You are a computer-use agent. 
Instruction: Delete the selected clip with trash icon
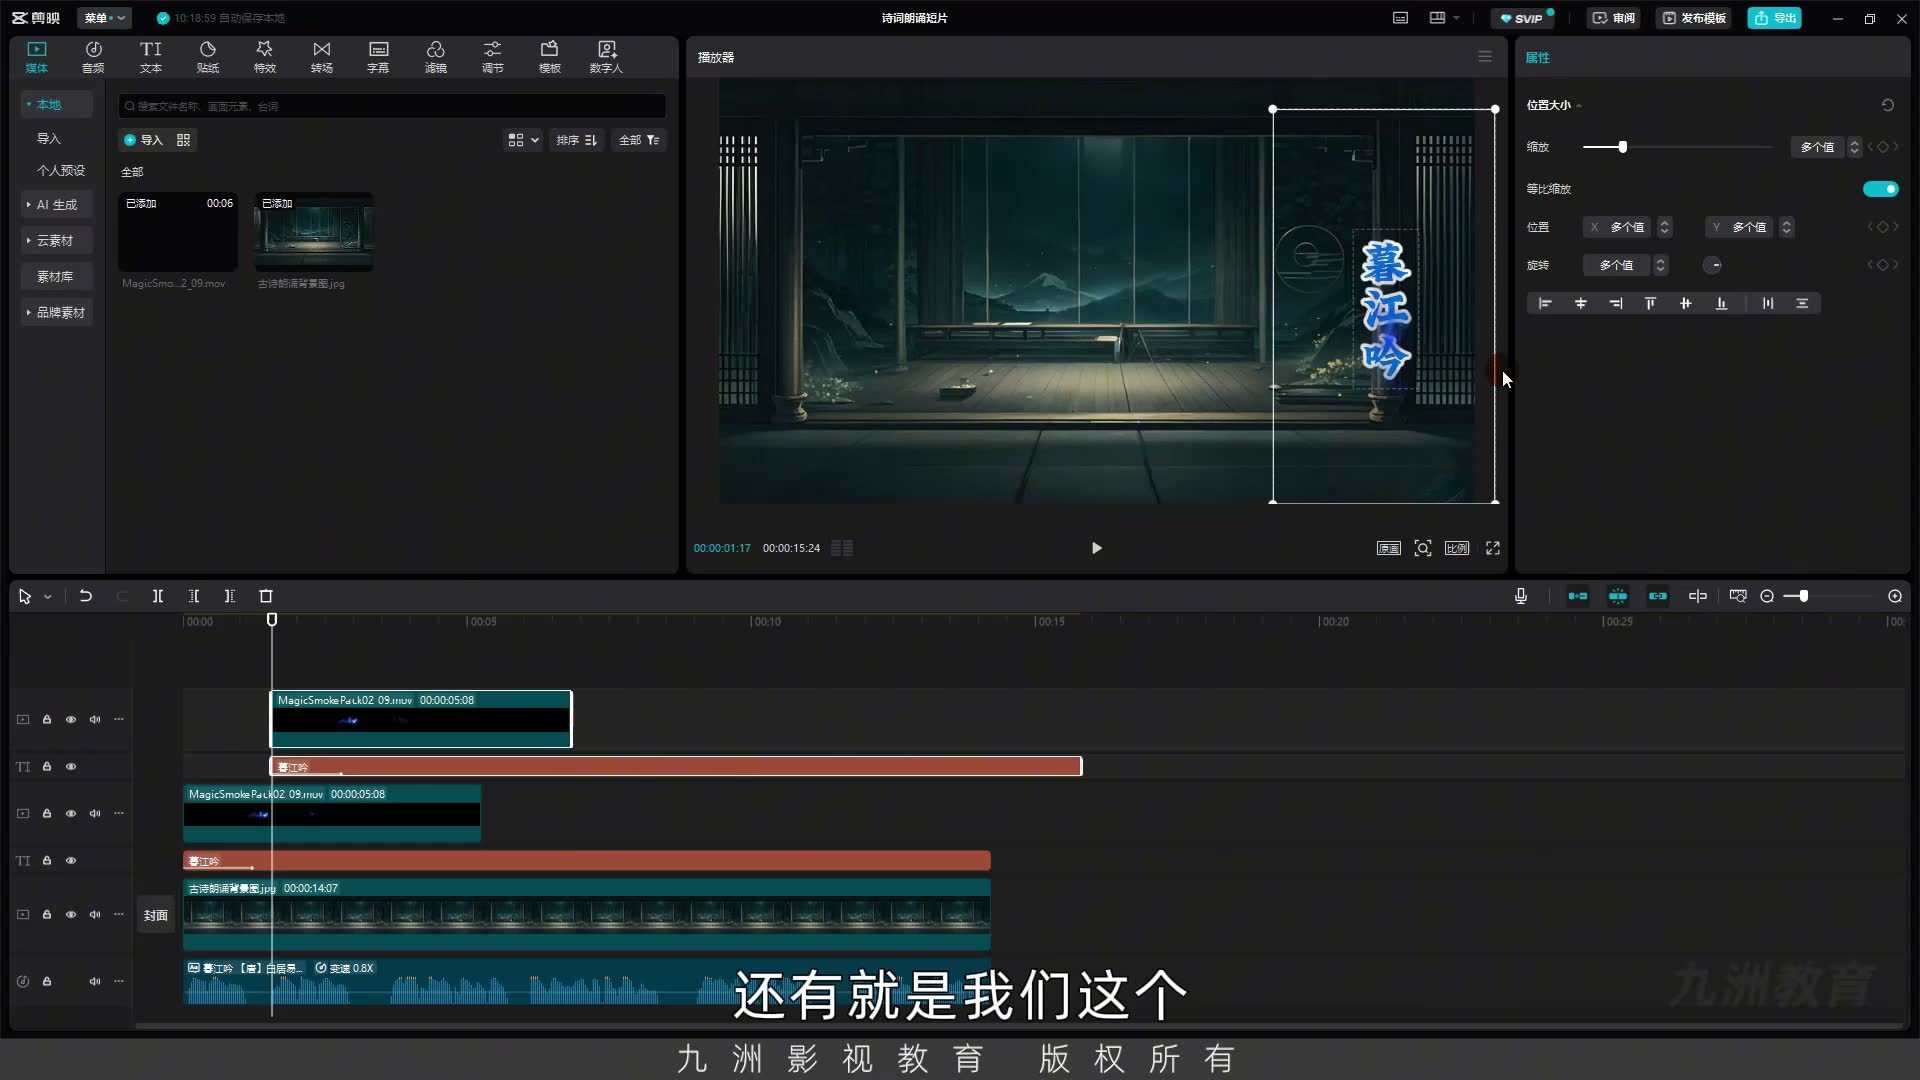click(266, 596)
